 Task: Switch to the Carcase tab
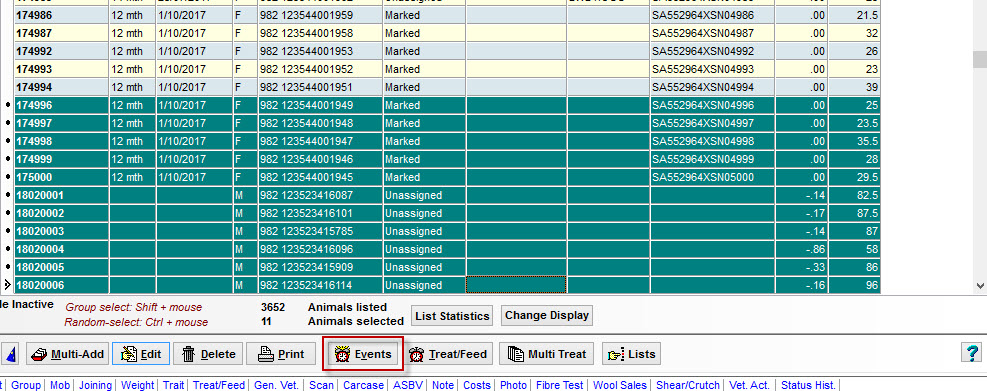pos(363,385)
